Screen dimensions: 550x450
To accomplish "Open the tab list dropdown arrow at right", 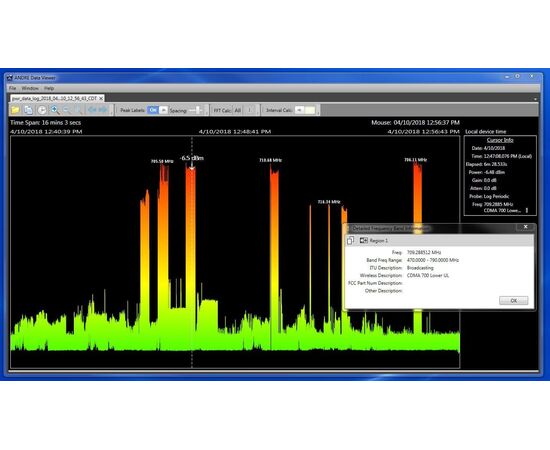I will point(535,99).
